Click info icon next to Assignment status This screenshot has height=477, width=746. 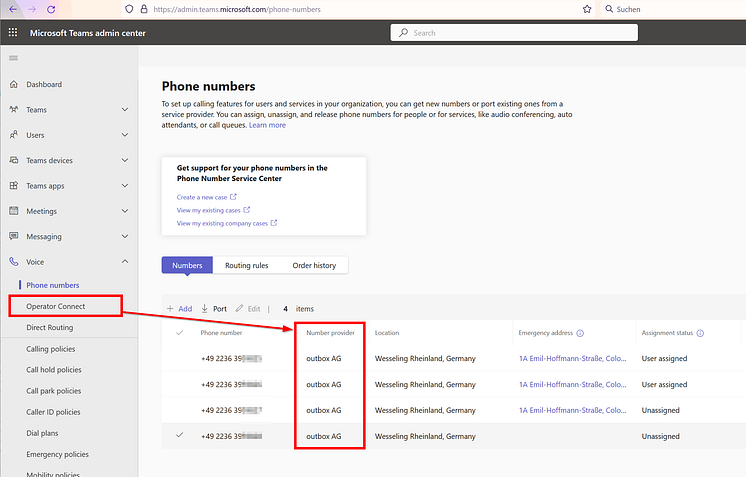(x=700, y=333)
